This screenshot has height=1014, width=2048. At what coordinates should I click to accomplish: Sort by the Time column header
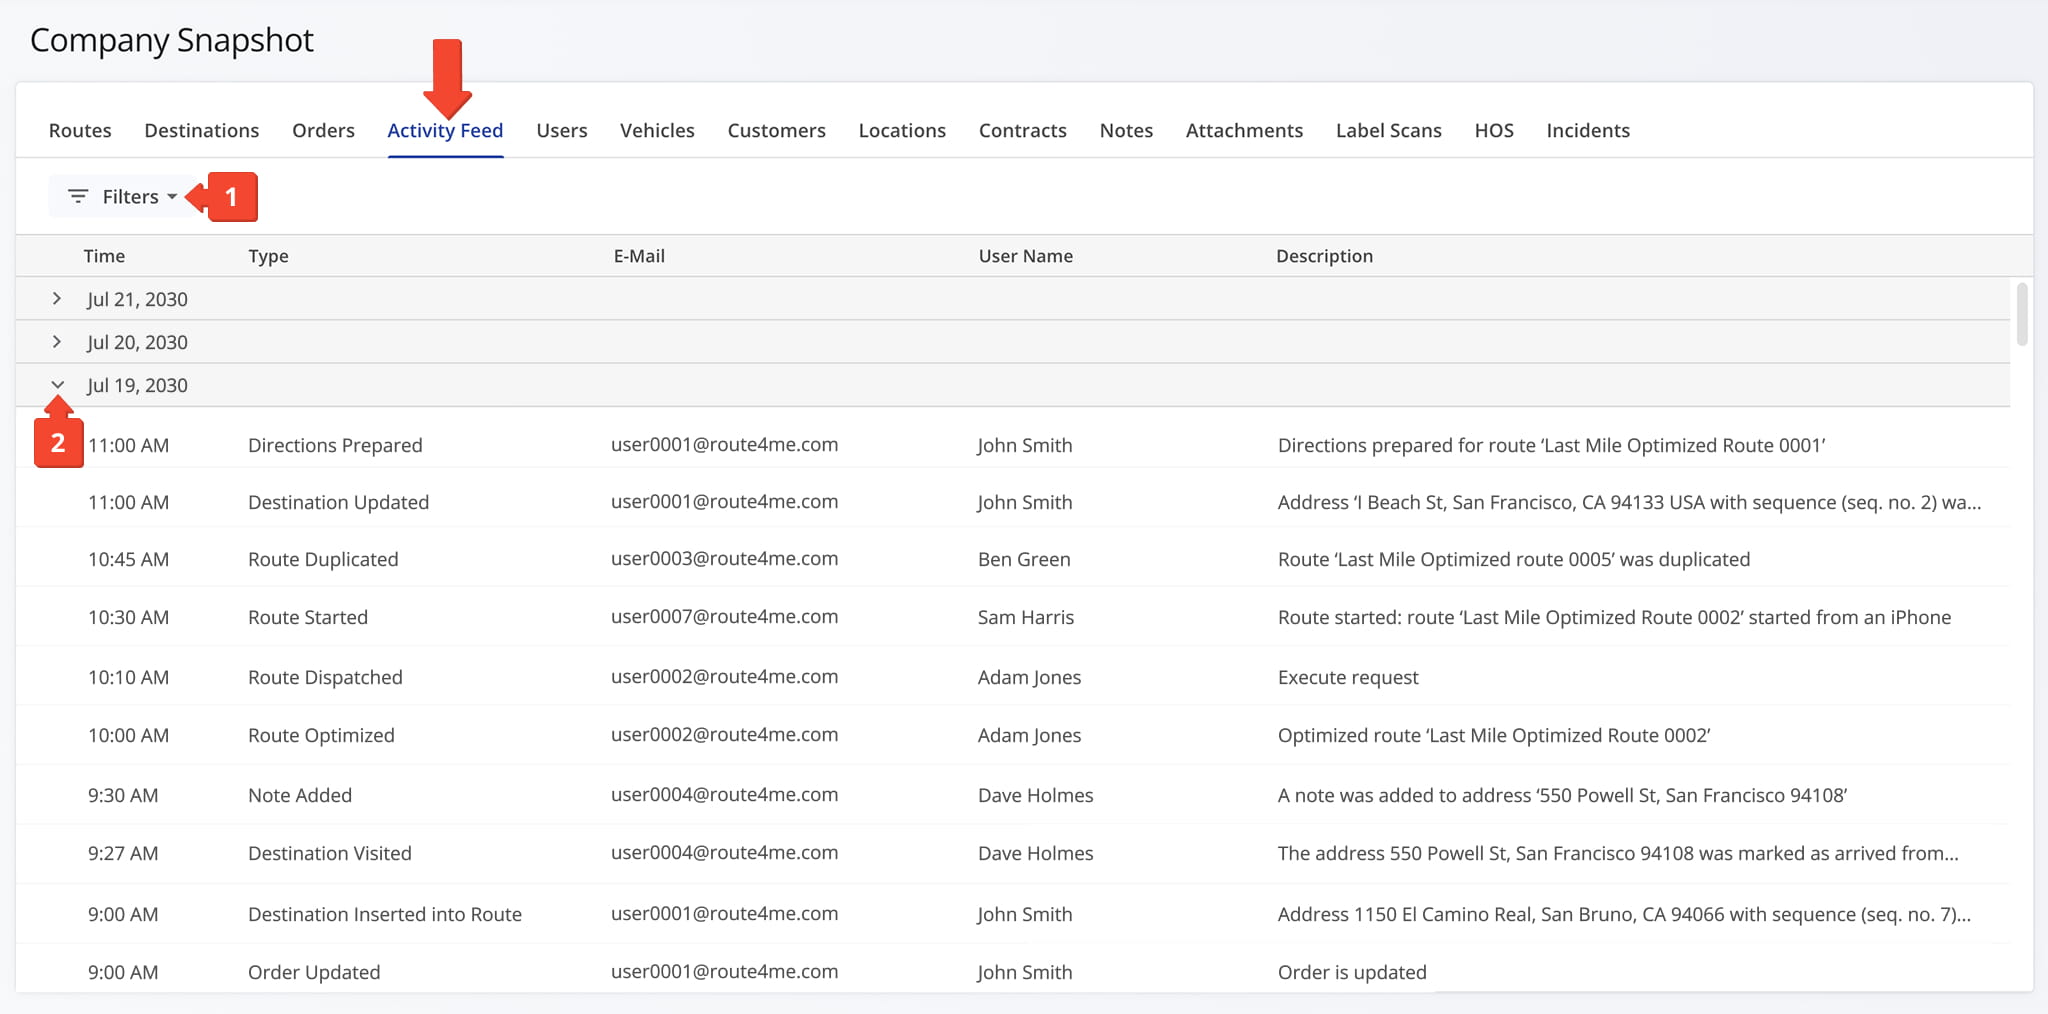click(x=104, y=256)
